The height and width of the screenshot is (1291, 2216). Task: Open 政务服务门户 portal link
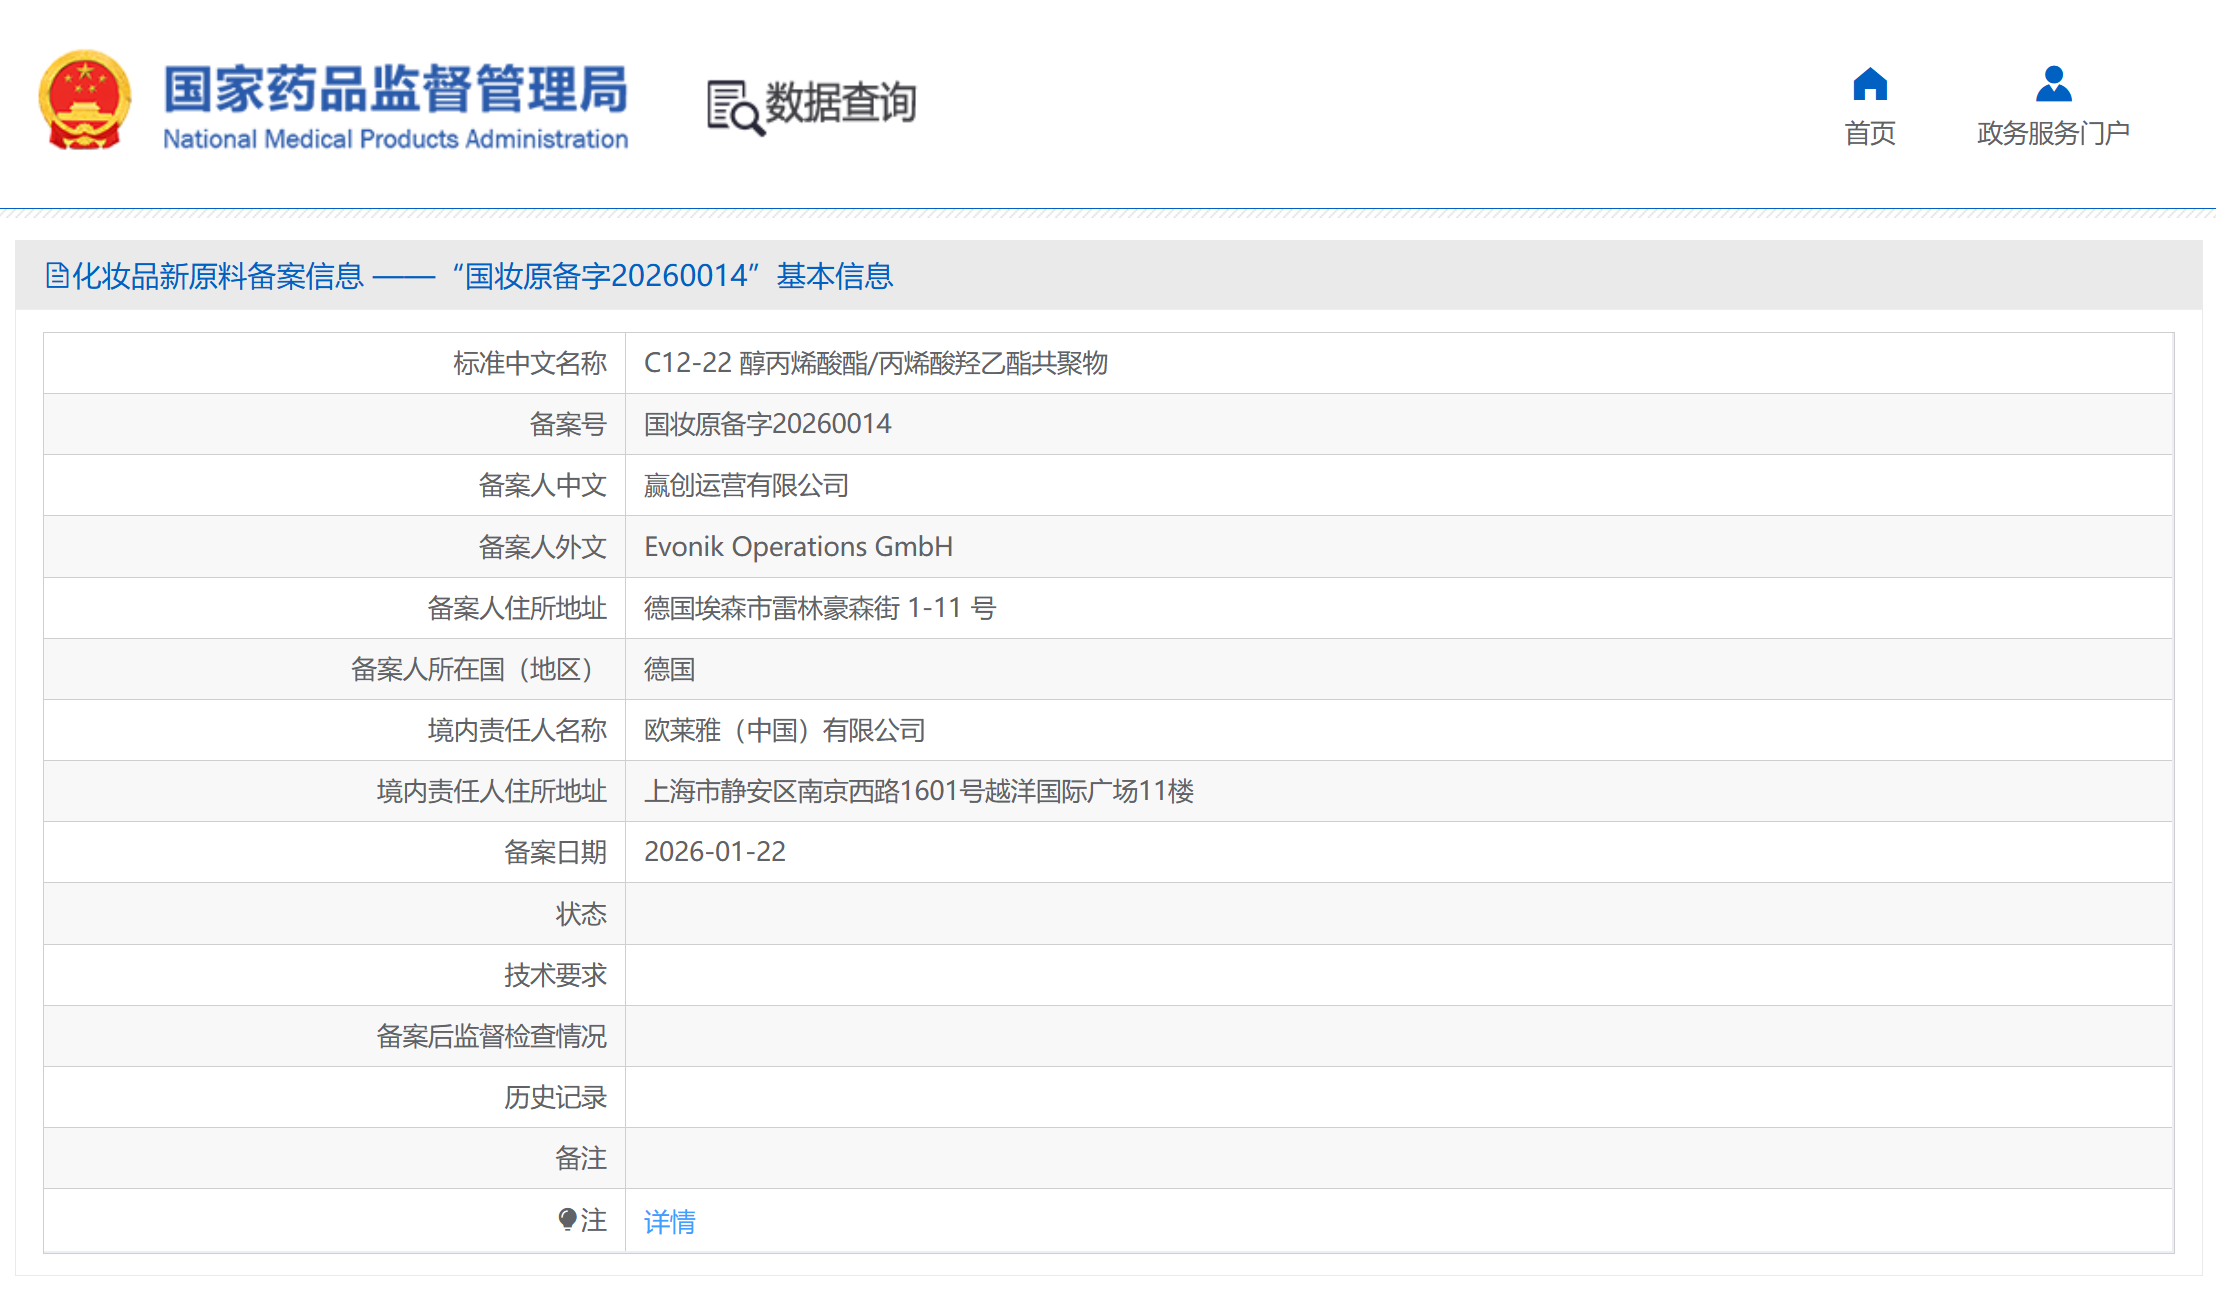(x=2053, y=133)
